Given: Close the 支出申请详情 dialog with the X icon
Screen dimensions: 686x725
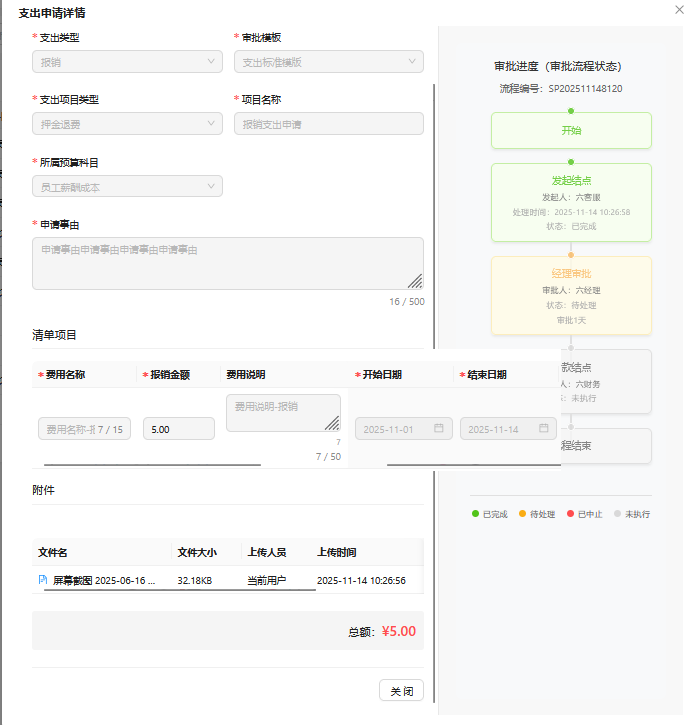Looking at the screenshot, I should coord(679,9).
